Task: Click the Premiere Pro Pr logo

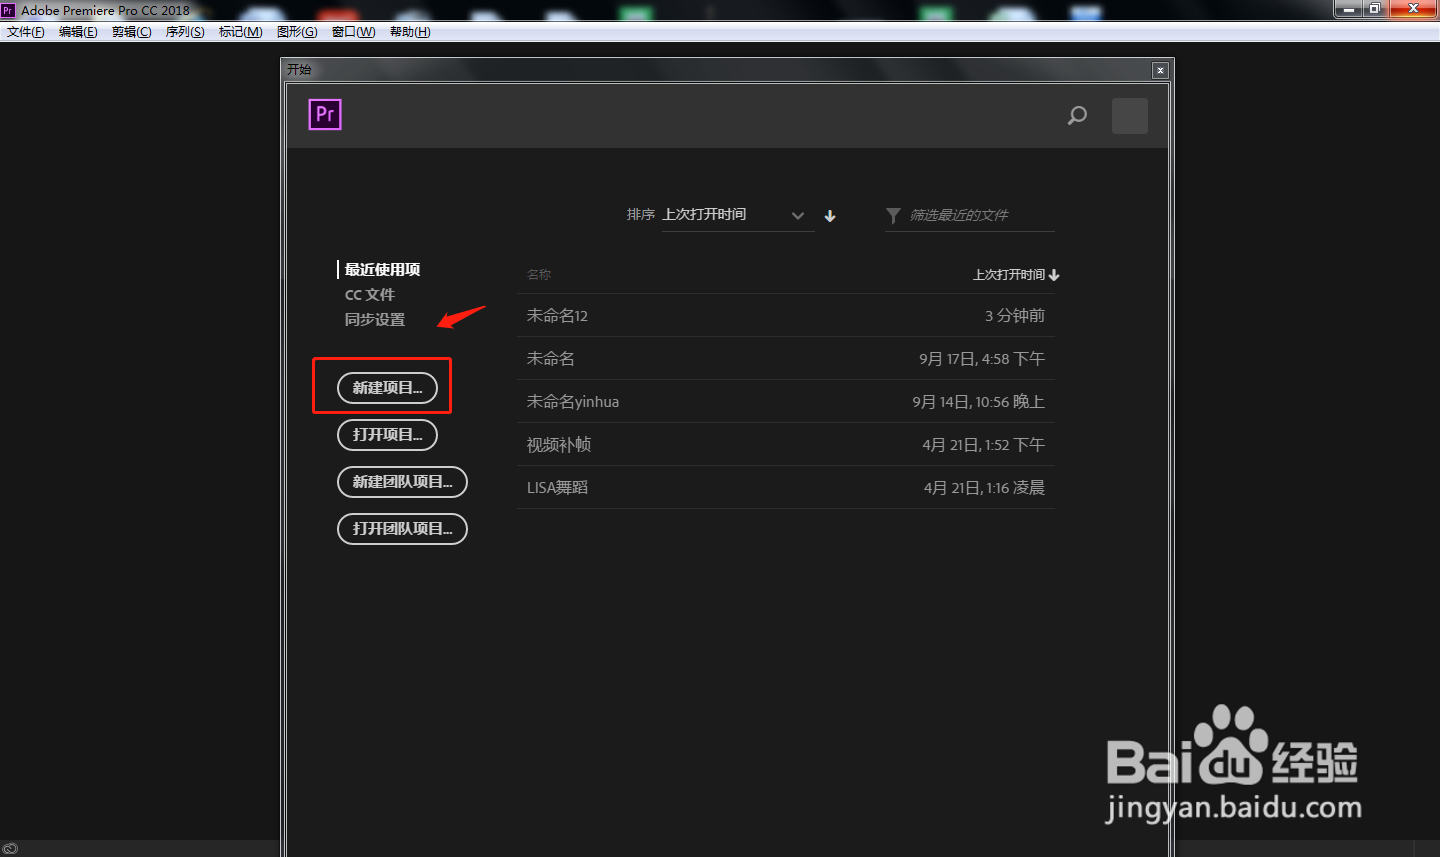Action: pos(325,114)
